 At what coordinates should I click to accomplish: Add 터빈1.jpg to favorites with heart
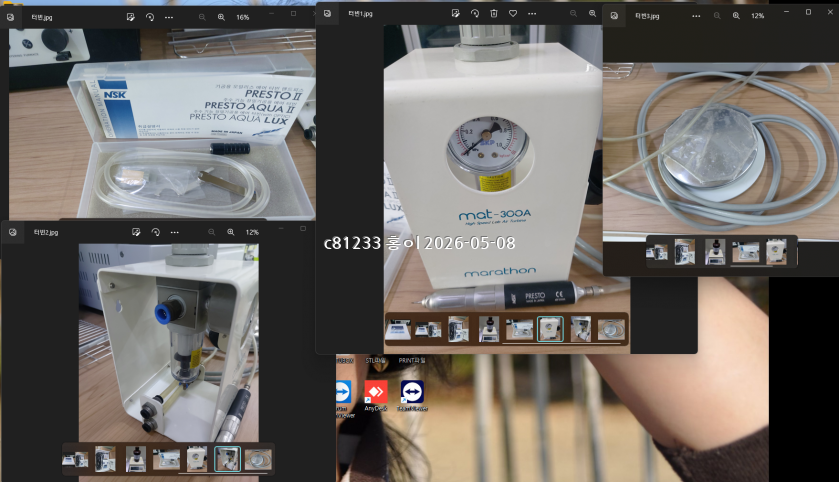(x=513, y=13)
